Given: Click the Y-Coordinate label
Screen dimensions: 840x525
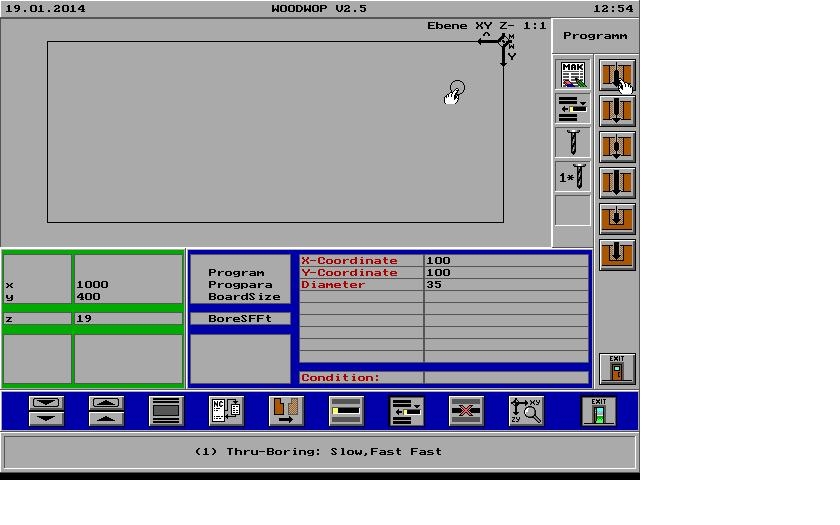Looking at the screenshot, I should 349,272.
